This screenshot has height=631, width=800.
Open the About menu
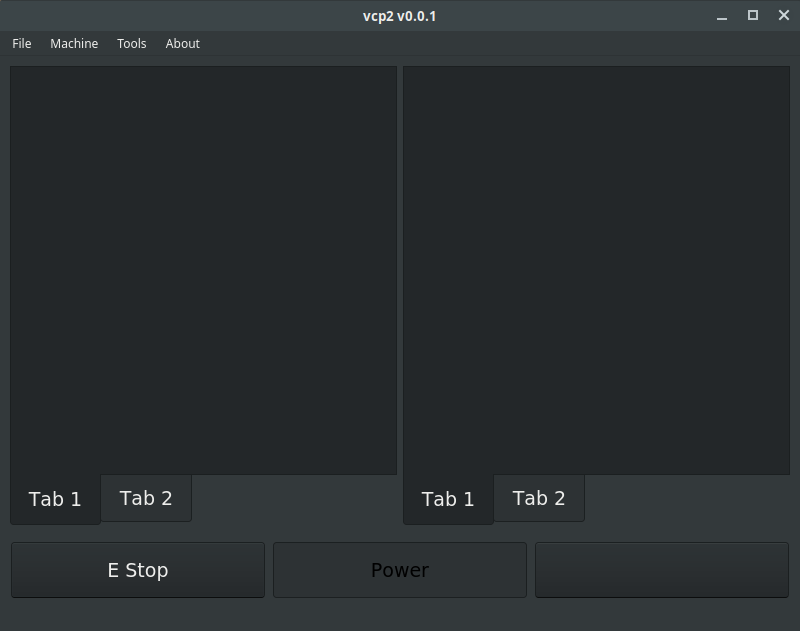tap(182, 44)
